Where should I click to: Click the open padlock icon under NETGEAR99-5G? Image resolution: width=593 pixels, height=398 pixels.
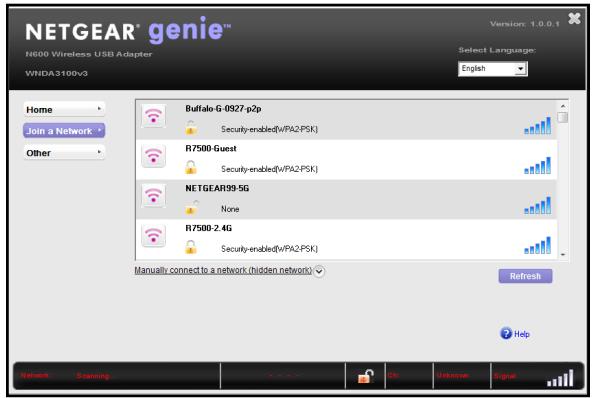(191, 207)
